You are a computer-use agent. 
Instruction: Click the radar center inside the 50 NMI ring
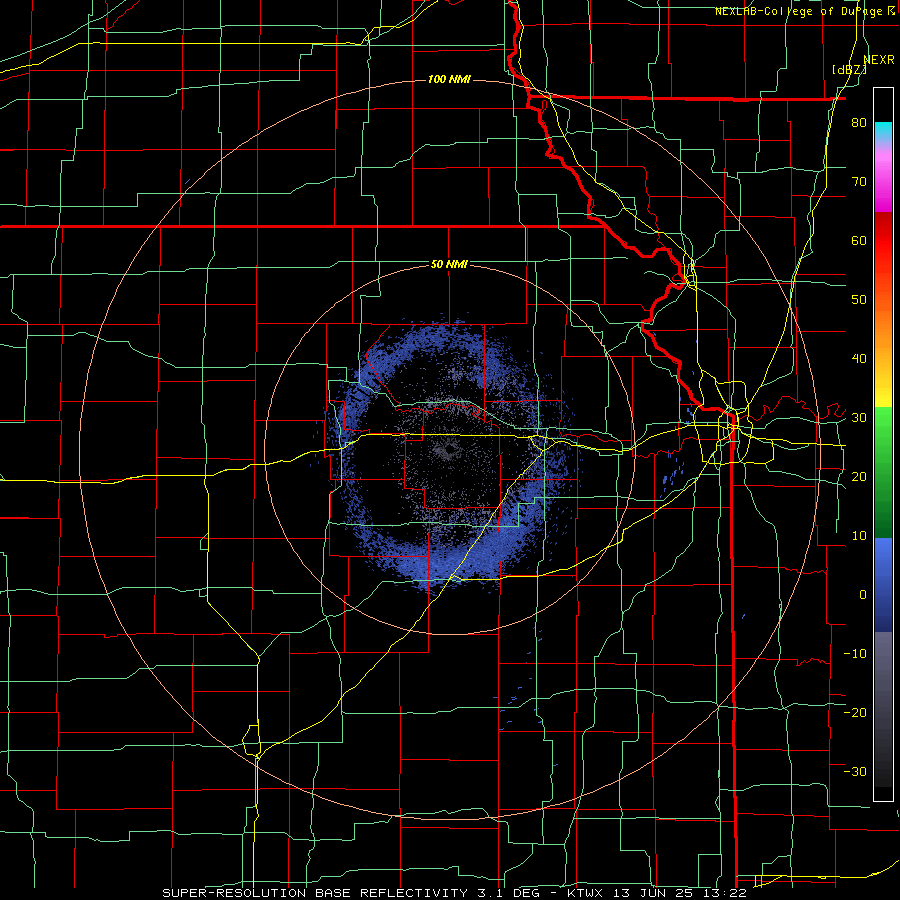(449, 449)
